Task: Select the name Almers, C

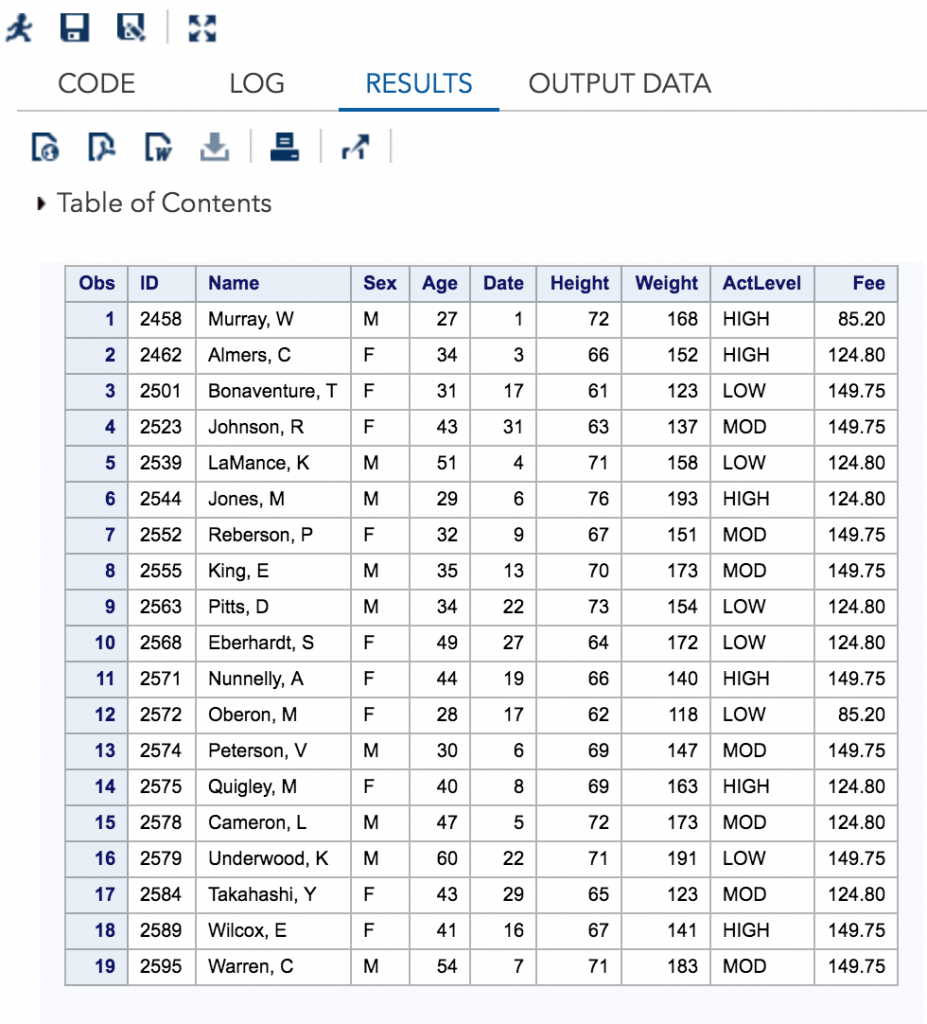Action: click(x=249, y=355)
